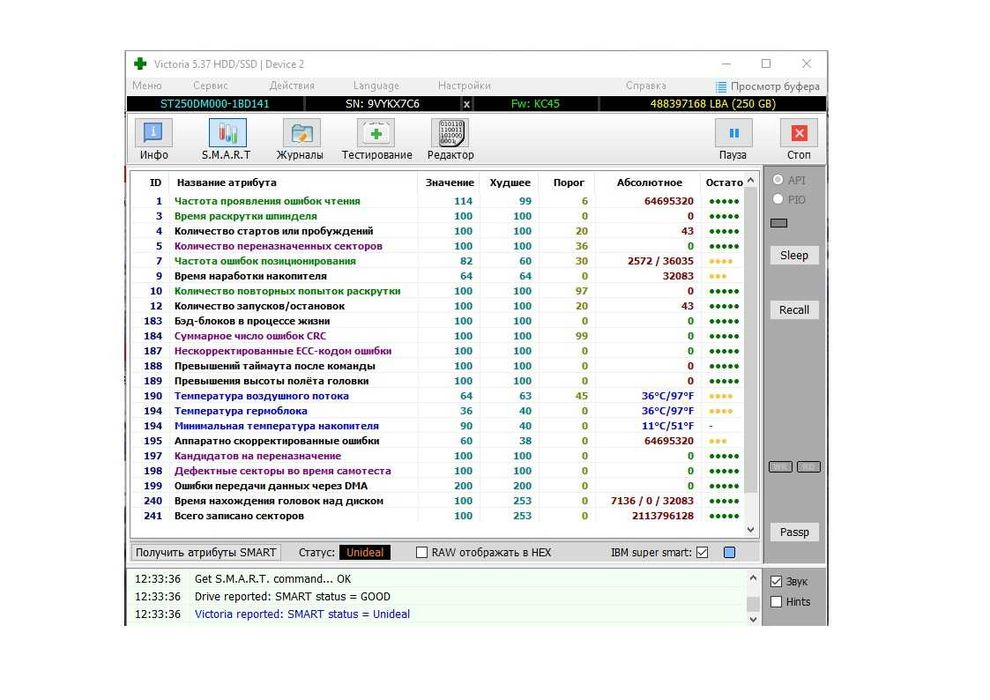Select row Температура воздушного потока
The width and height of the screenshot is (990, 700).
[437, 396]
